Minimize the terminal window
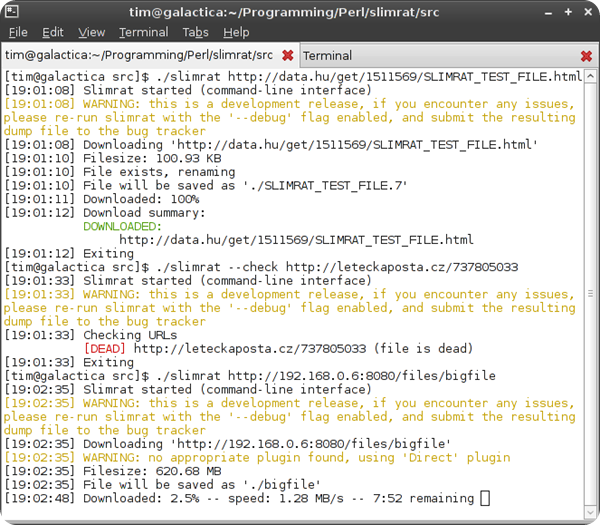Screen dimensions: 600x525 548,13
